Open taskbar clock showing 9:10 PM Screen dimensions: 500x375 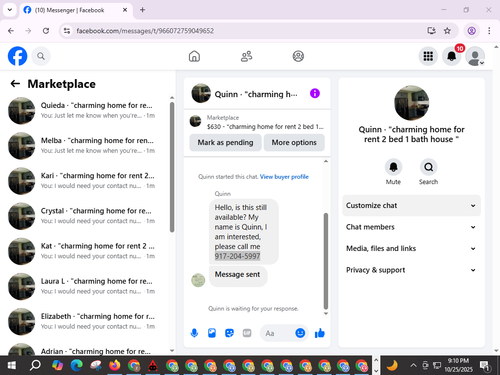[458, 365]
